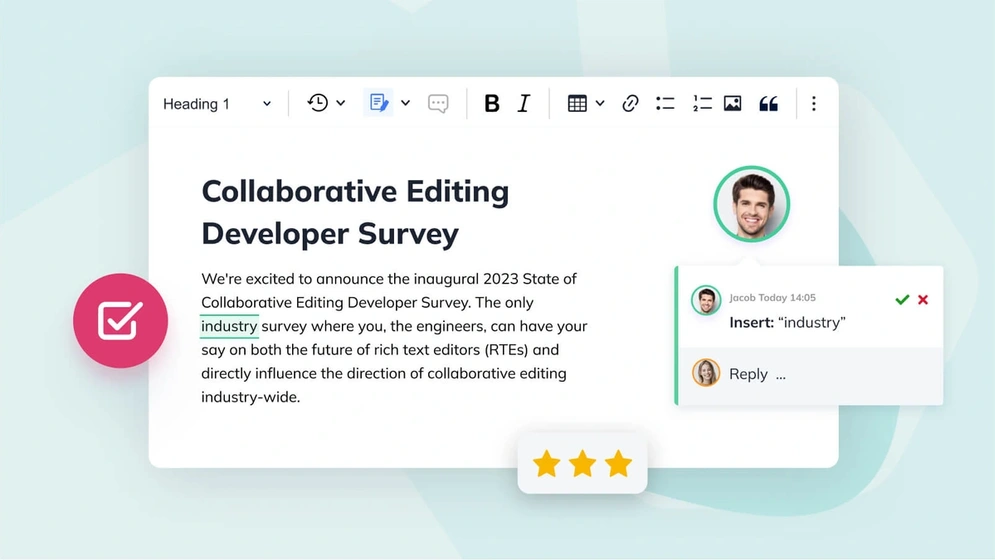Click the insert table icon
The width and height of the screenshot is (995, 560).
tap(577, 103)
